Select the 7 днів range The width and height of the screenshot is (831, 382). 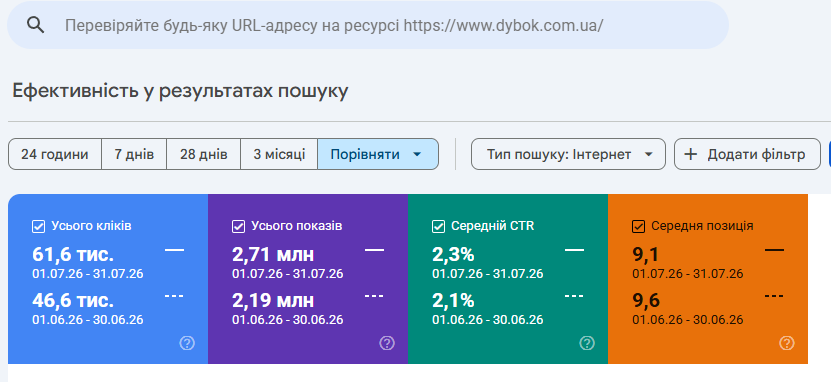[x=134, y=154]
